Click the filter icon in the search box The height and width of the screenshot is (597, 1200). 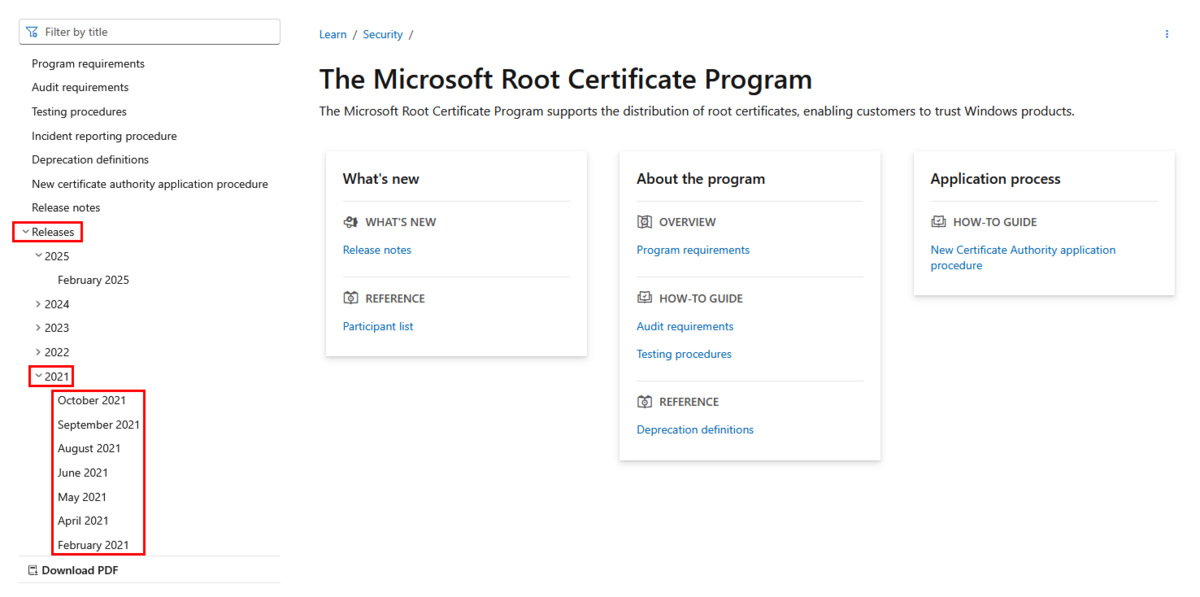[32, 32]
